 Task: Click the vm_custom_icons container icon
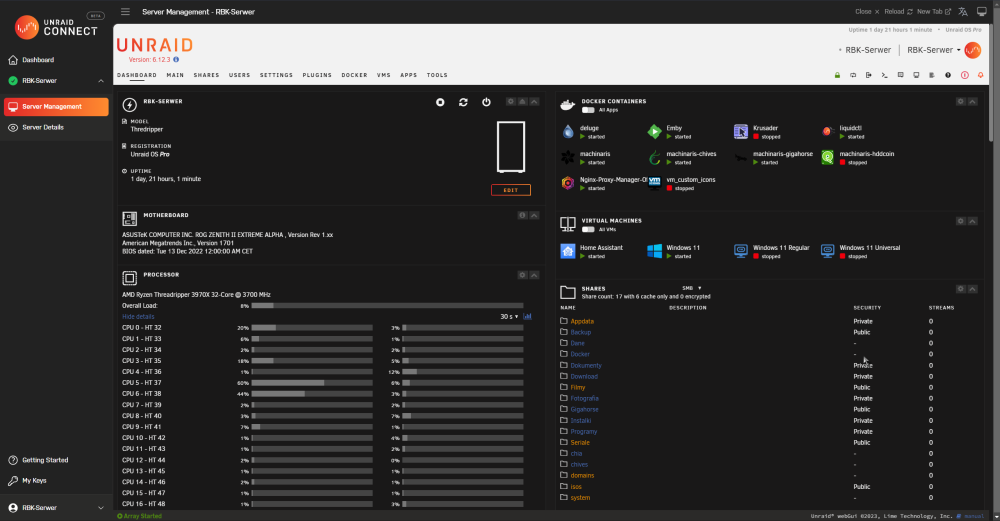click(654, 183)
